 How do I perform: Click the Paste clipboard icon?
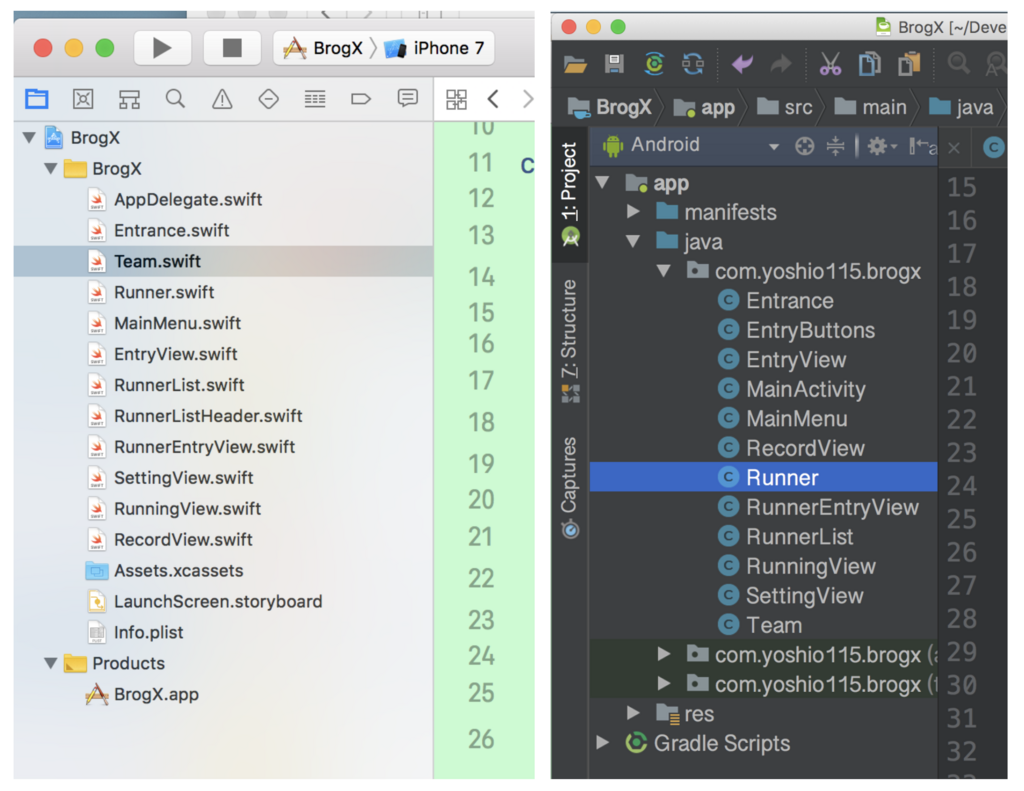[x=909, y=64]
